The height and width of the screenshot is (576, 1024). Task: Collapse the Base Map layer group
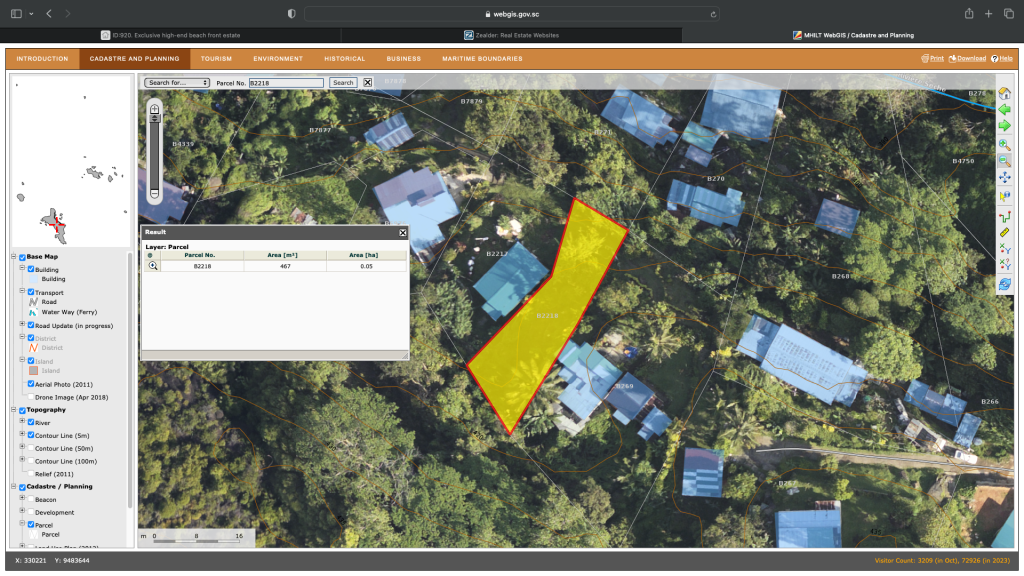14,257
